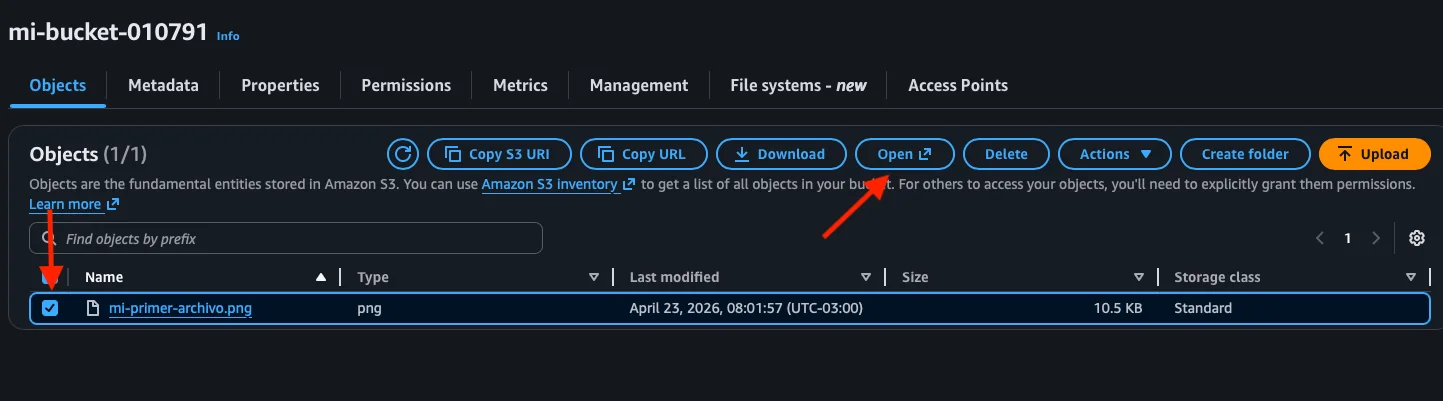Click the Name column header
Image resolution: width=1443 pixels, height=401 pixels.
104,277
